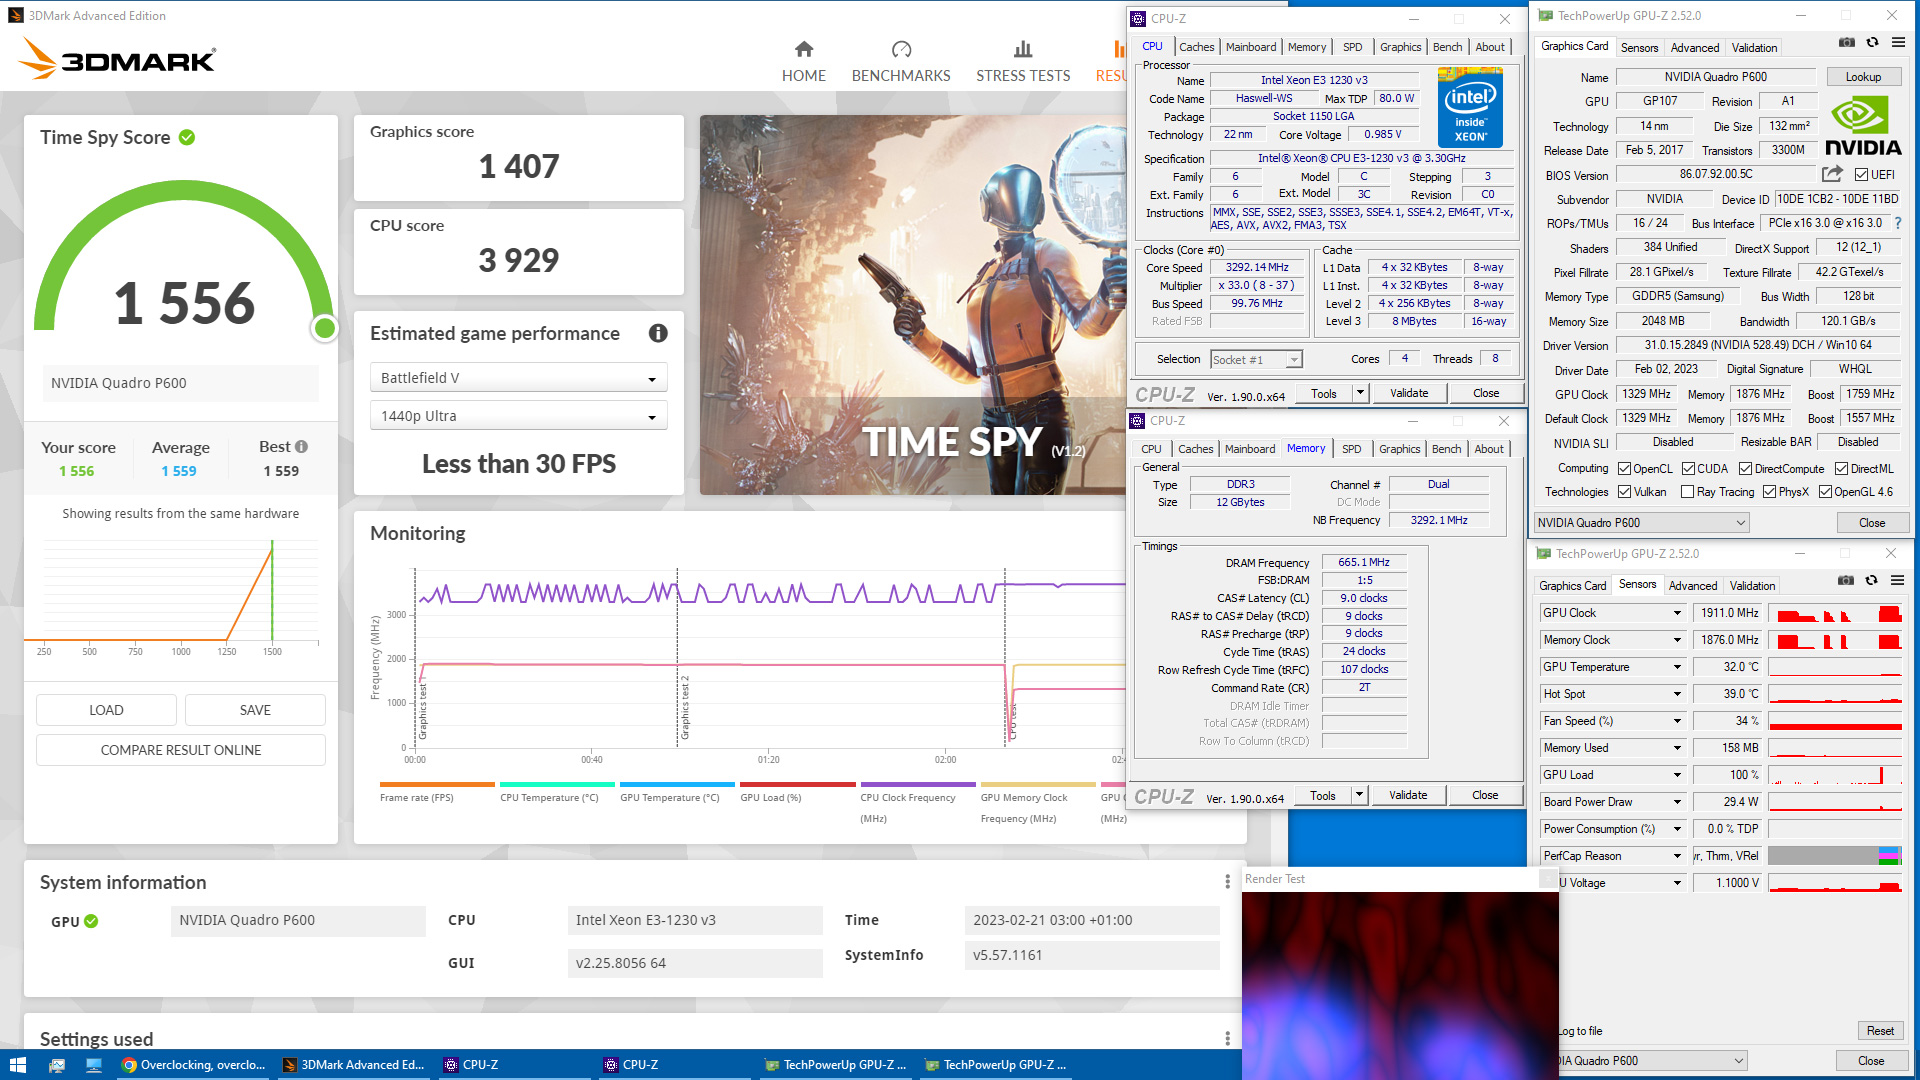Viewport: 1920px width, 1080px height.
Task: Expand the GPU Temperature sensor dropdown
Action: point(1678,667)
